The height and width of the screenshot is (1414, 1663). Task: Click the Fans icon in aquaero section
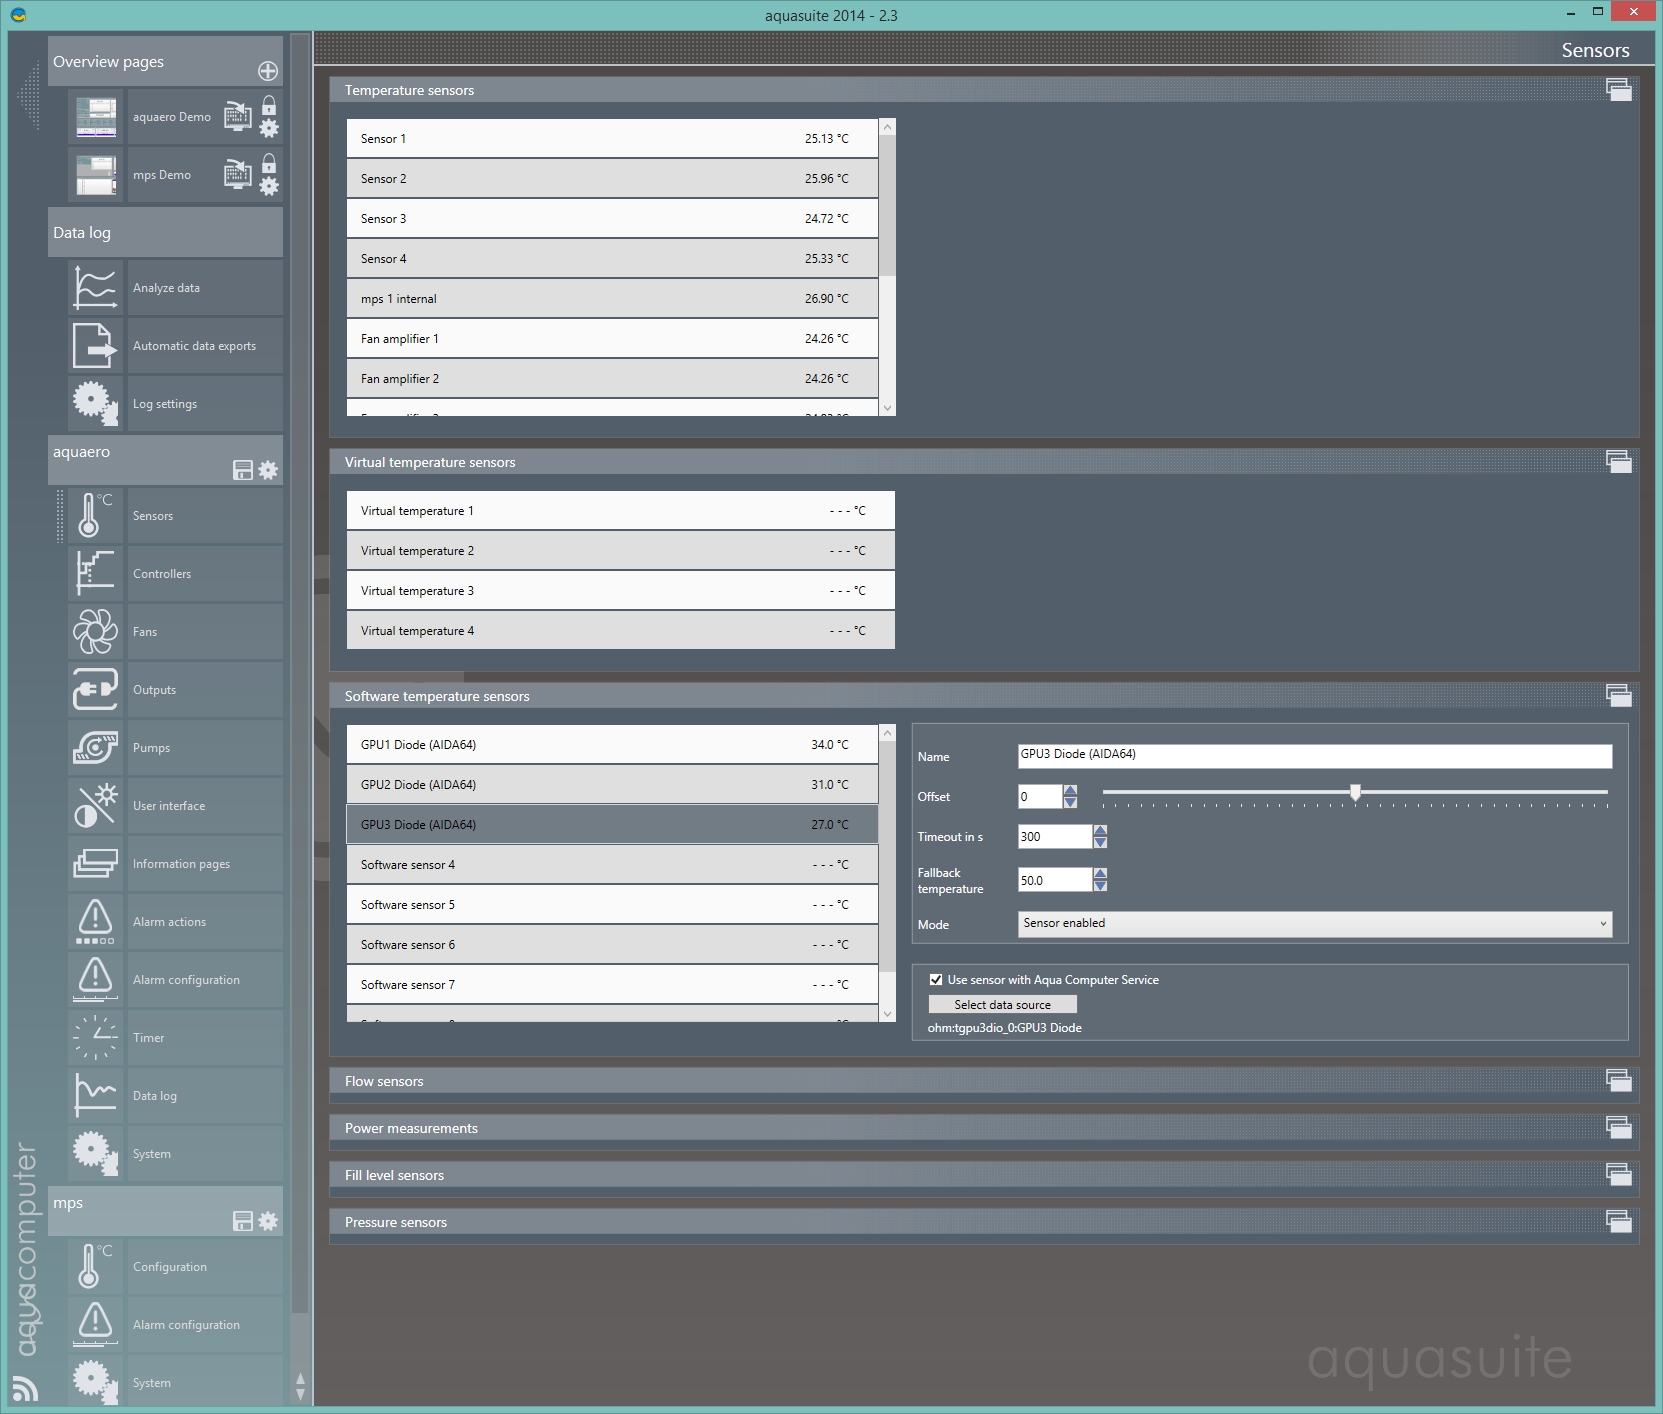95,632
